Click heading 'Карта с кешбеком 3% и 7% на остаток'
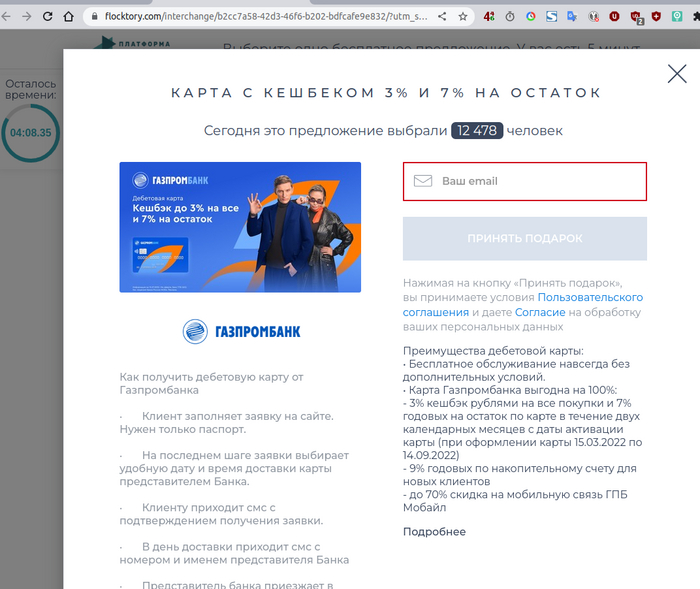This screenshot has height=589, width=700. click(387, 92)
